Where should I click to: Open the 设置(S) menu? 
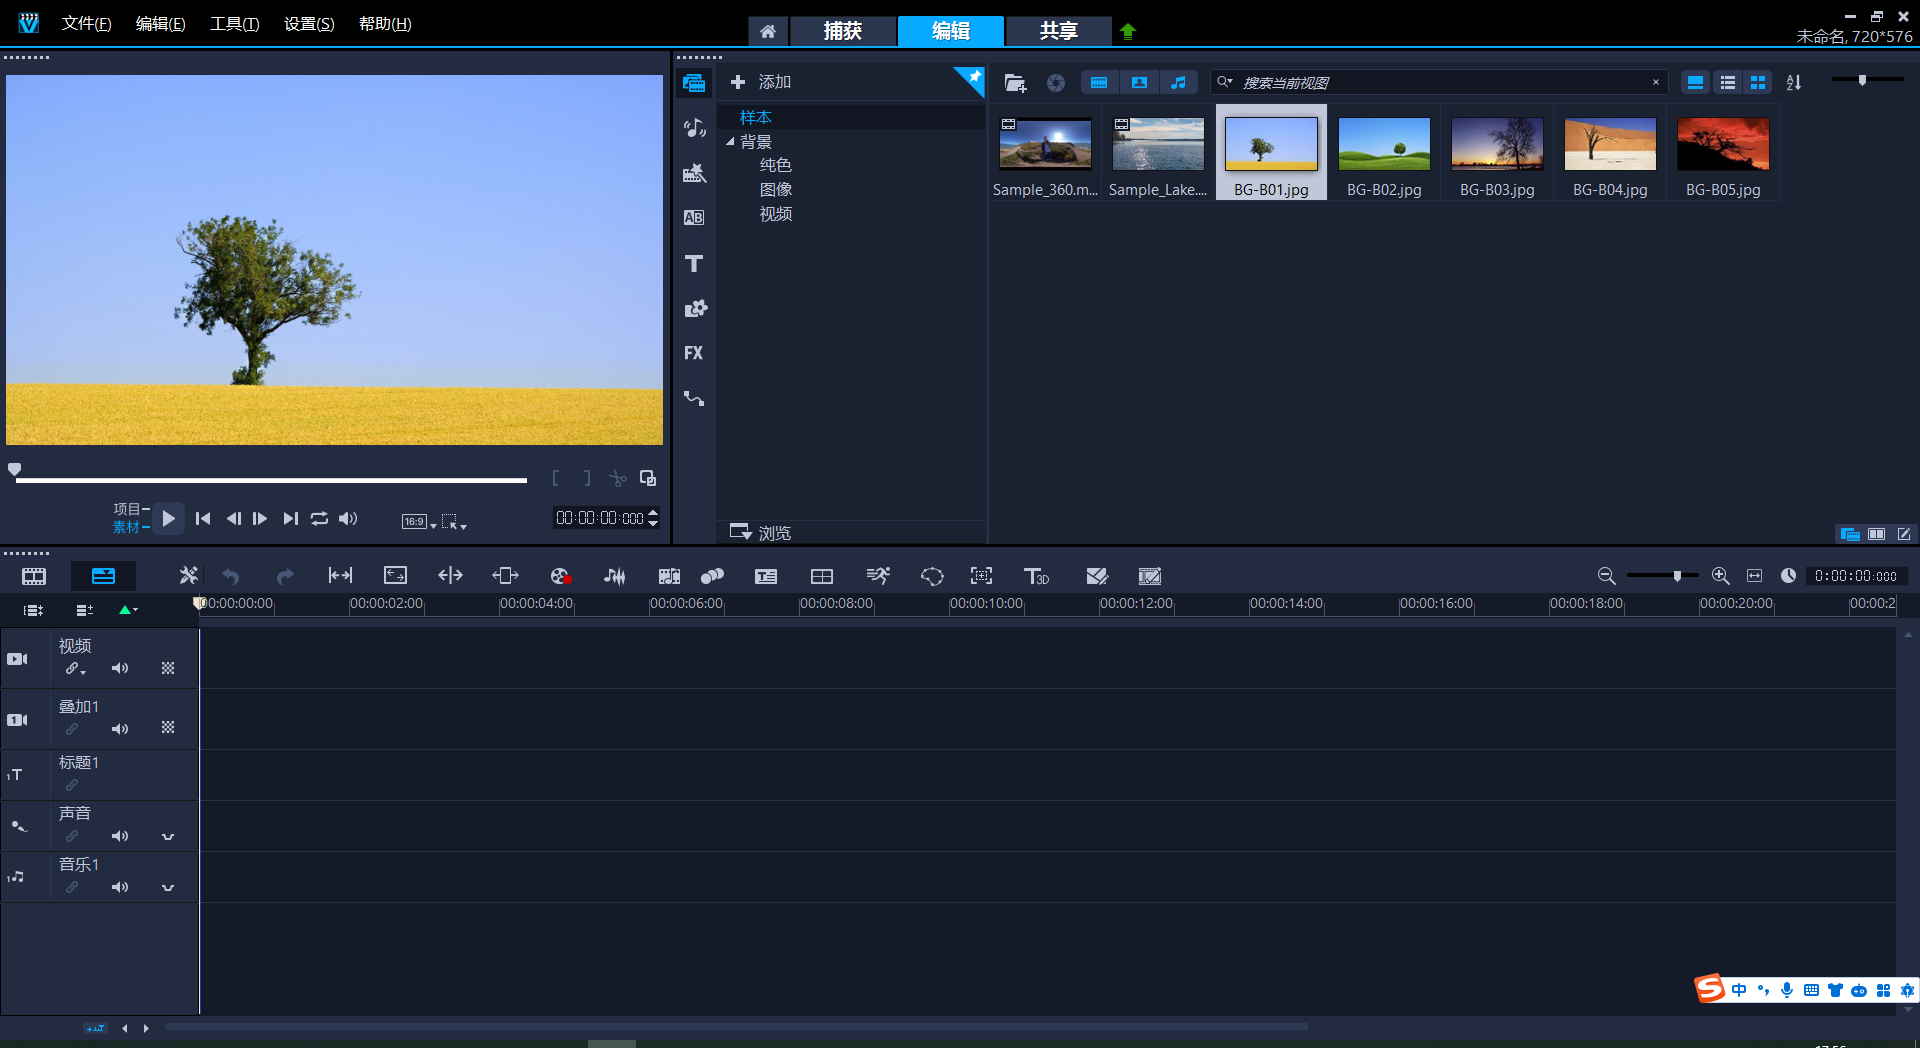pyautogui.click(x=309, y=24)
